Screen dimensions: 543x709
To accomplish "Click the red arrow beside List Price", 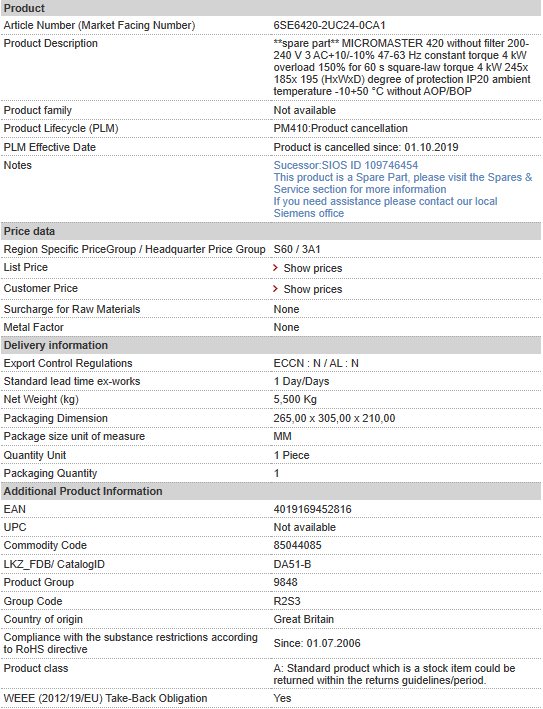I will click(x=275, y=268).
